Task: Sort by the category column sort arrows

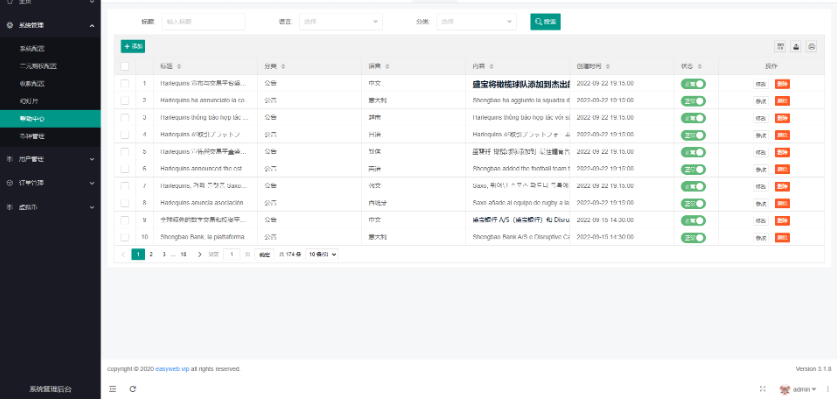Action: tap(283, 66)
